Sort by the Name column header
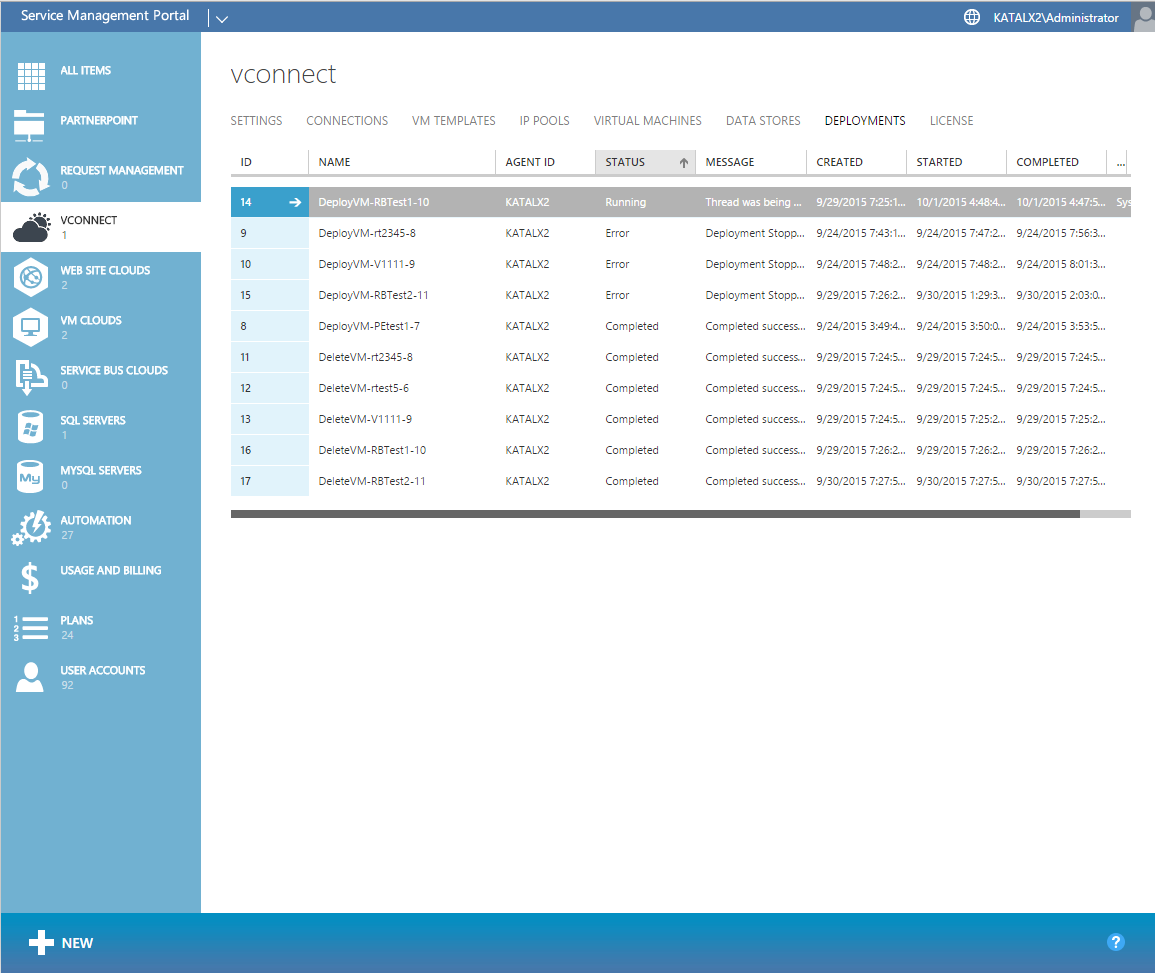 point(401,162)
